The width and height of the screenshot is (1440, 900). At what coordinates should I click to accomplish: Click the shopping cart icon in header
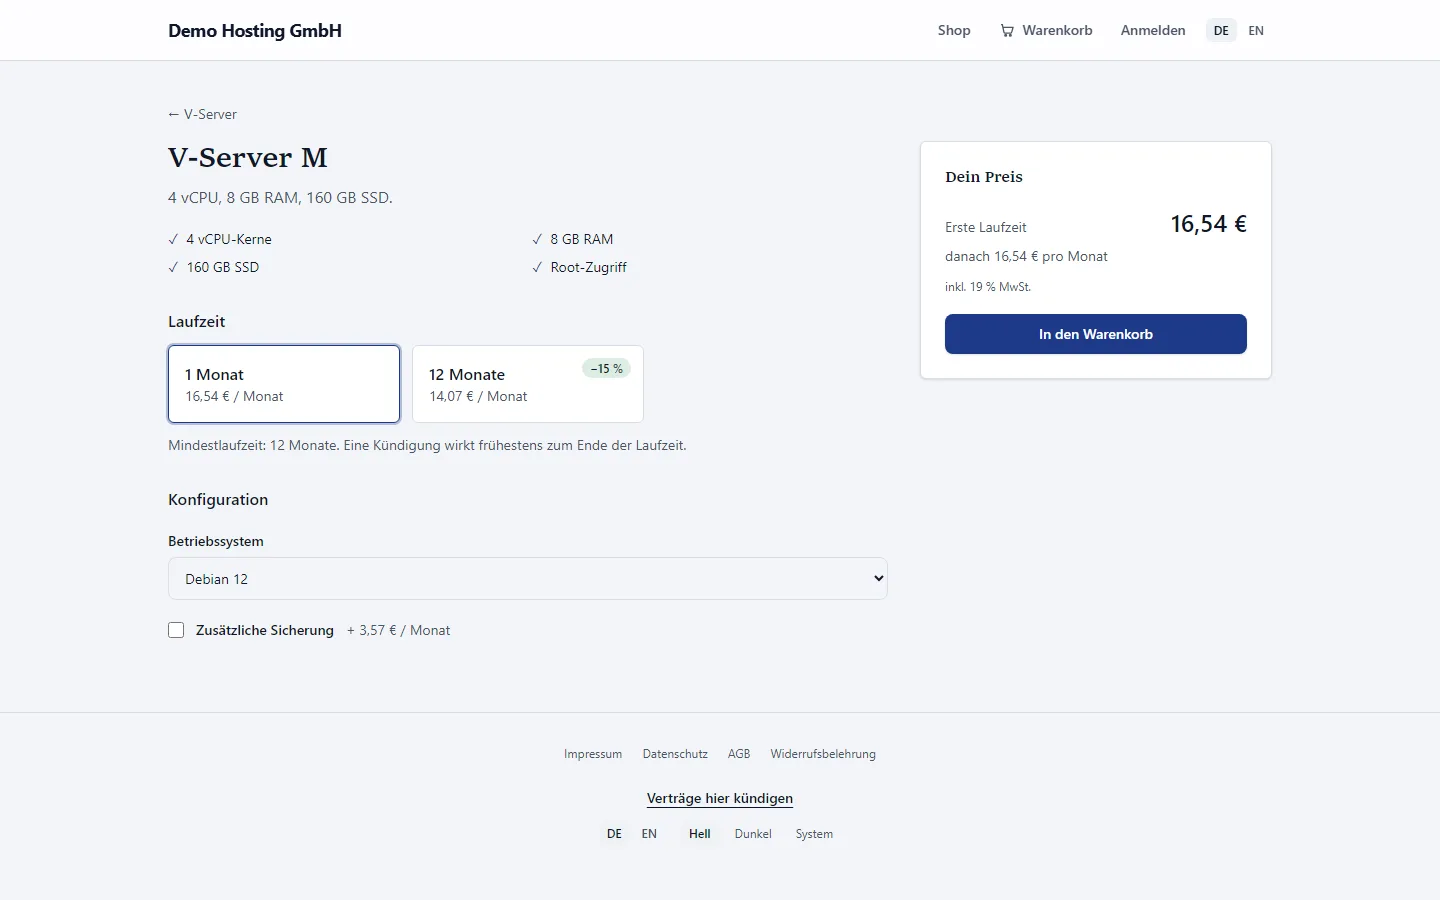[1007, 31]
